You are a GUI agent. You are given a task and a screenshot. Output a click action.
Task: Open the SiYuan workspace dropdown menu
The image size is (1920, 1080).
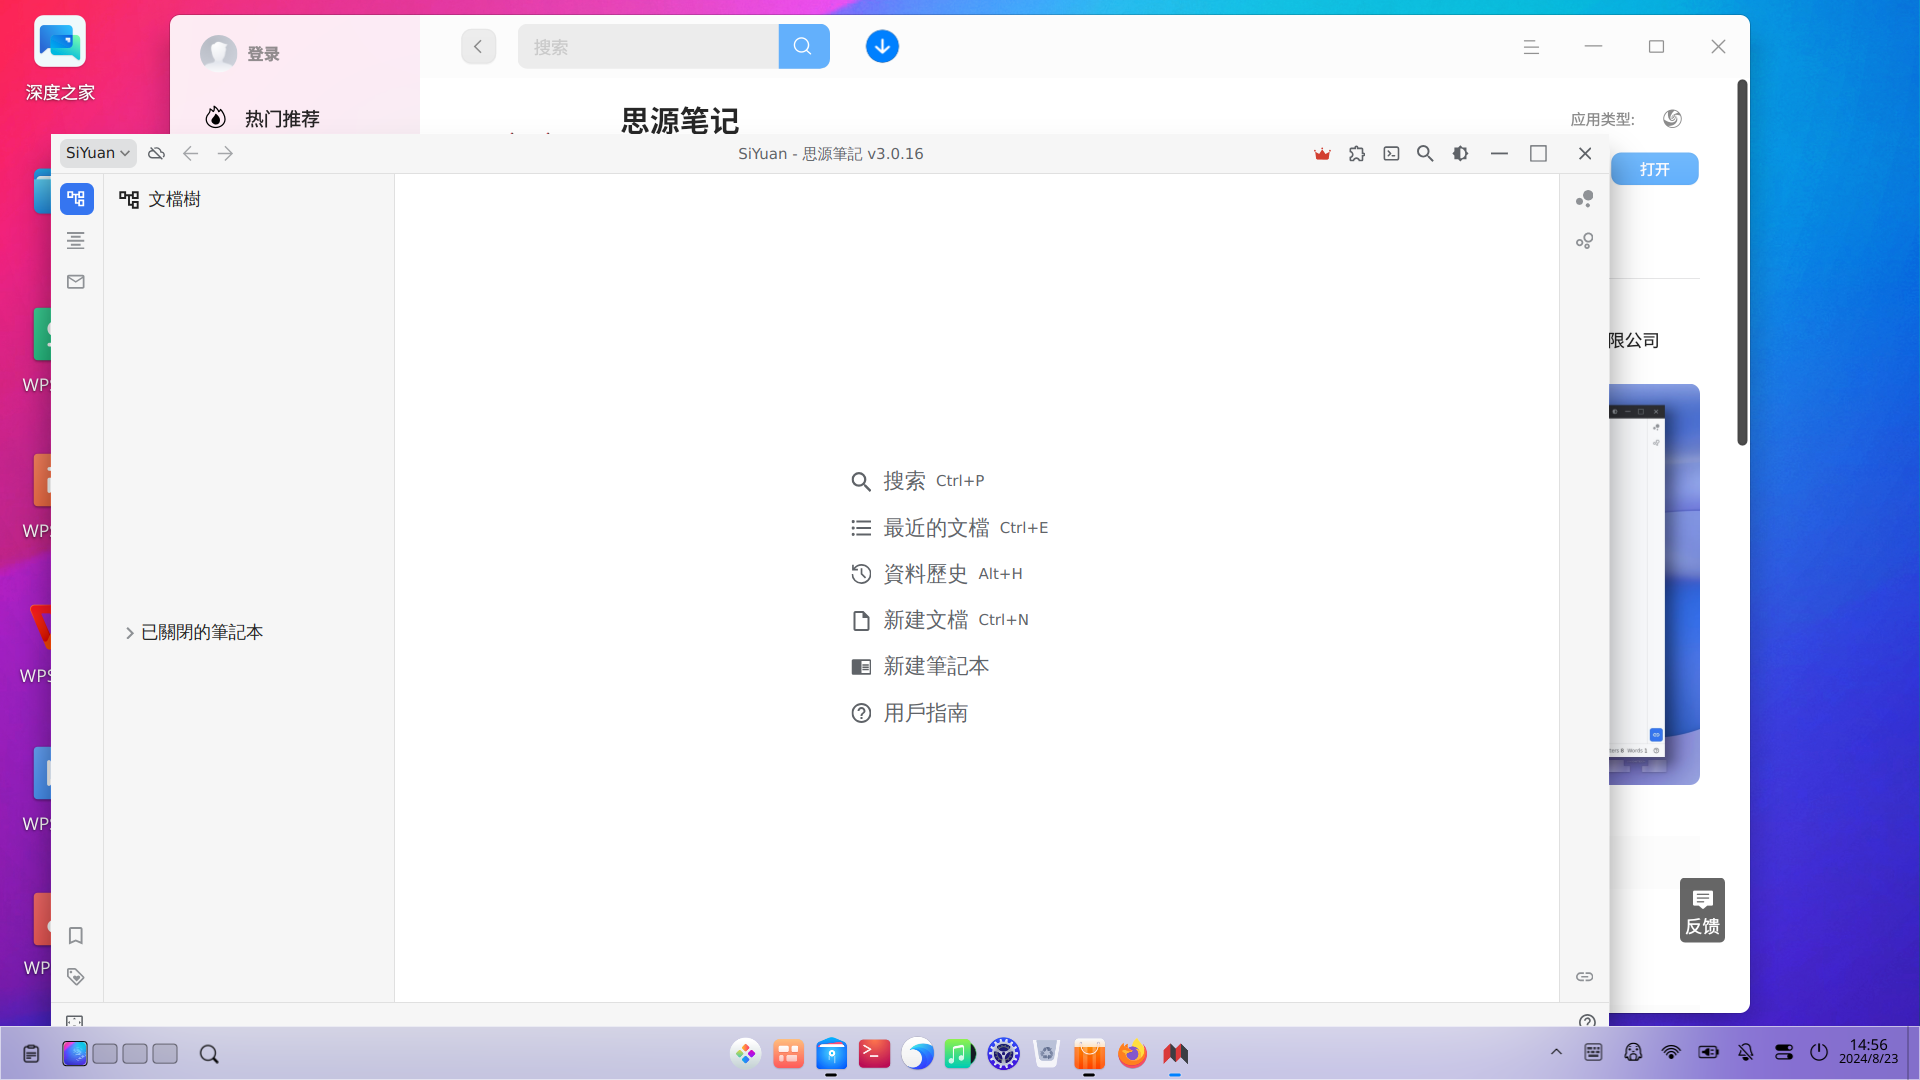97,153
